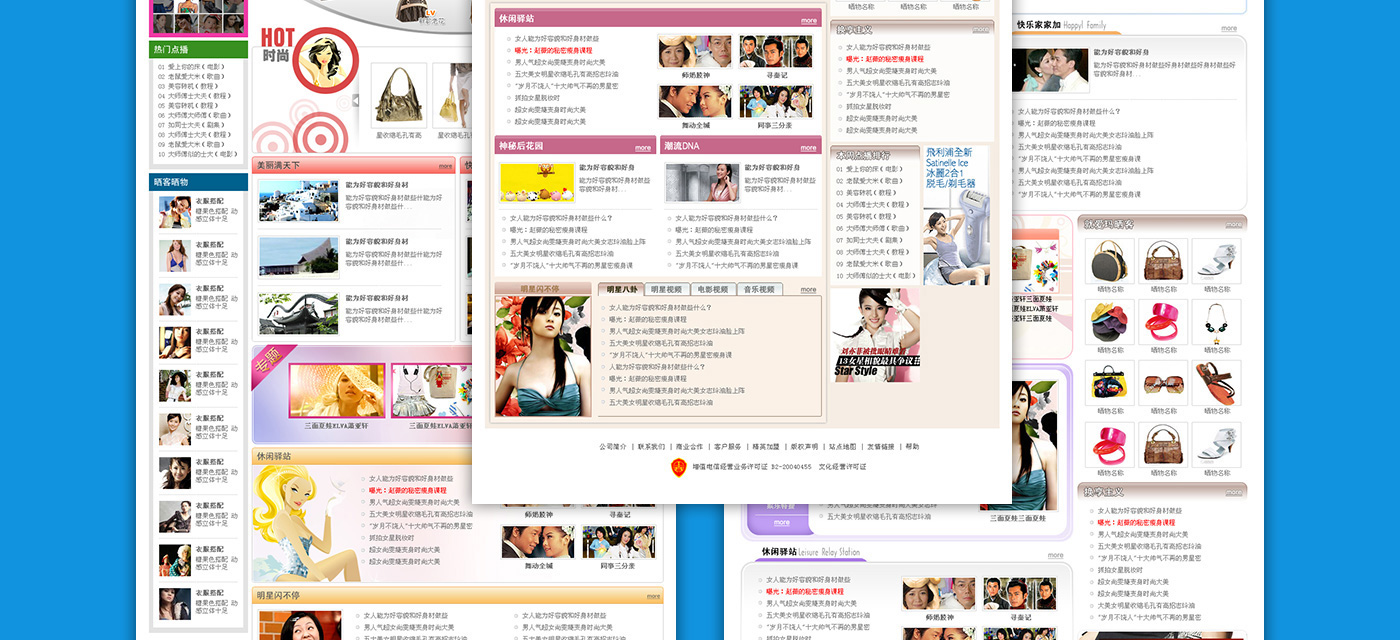
Task: Click the woman in sunhat banner image
Action: click(336, 391)
